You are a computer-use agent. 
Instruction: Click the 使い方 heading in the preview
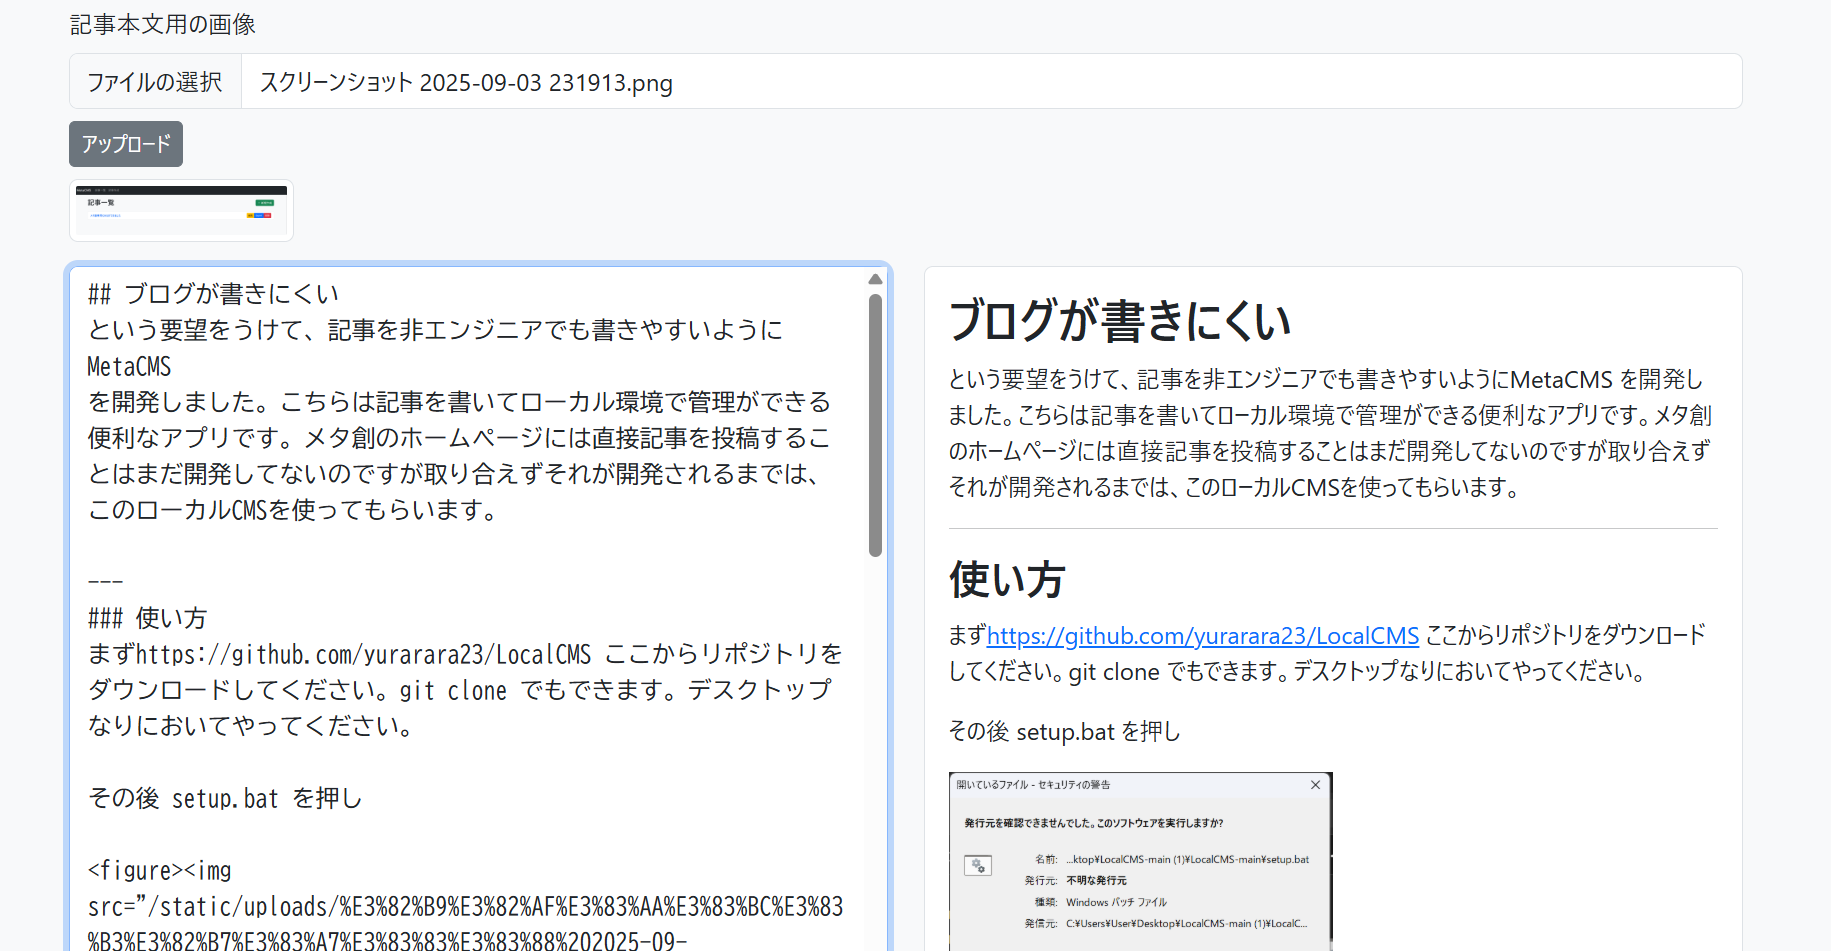pos(1006,580)
